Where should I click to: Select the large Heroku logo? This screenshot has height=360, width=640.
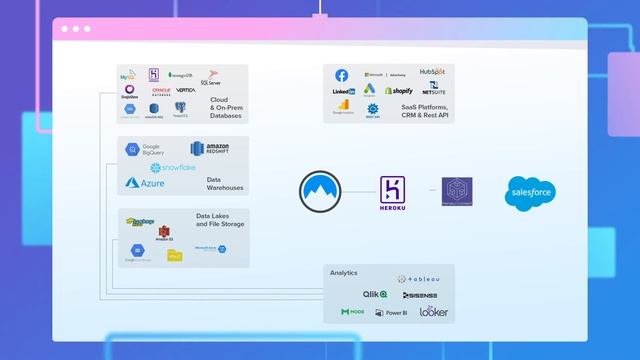click(393, 193)
